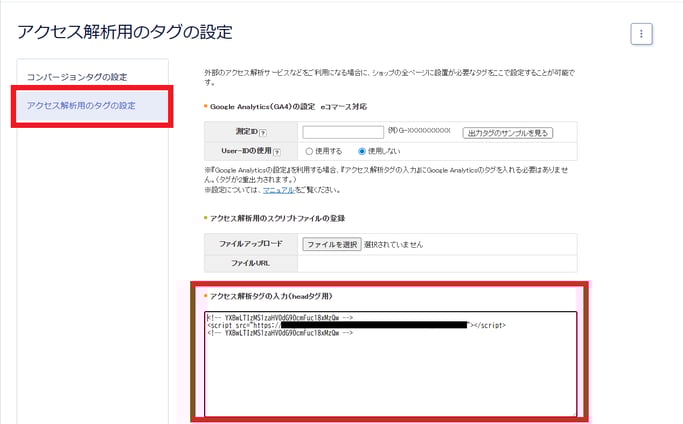Click the ファイルアップロード label cell
Image resolution: width=683 pixels, height=424 pixels.
point(251,244)
